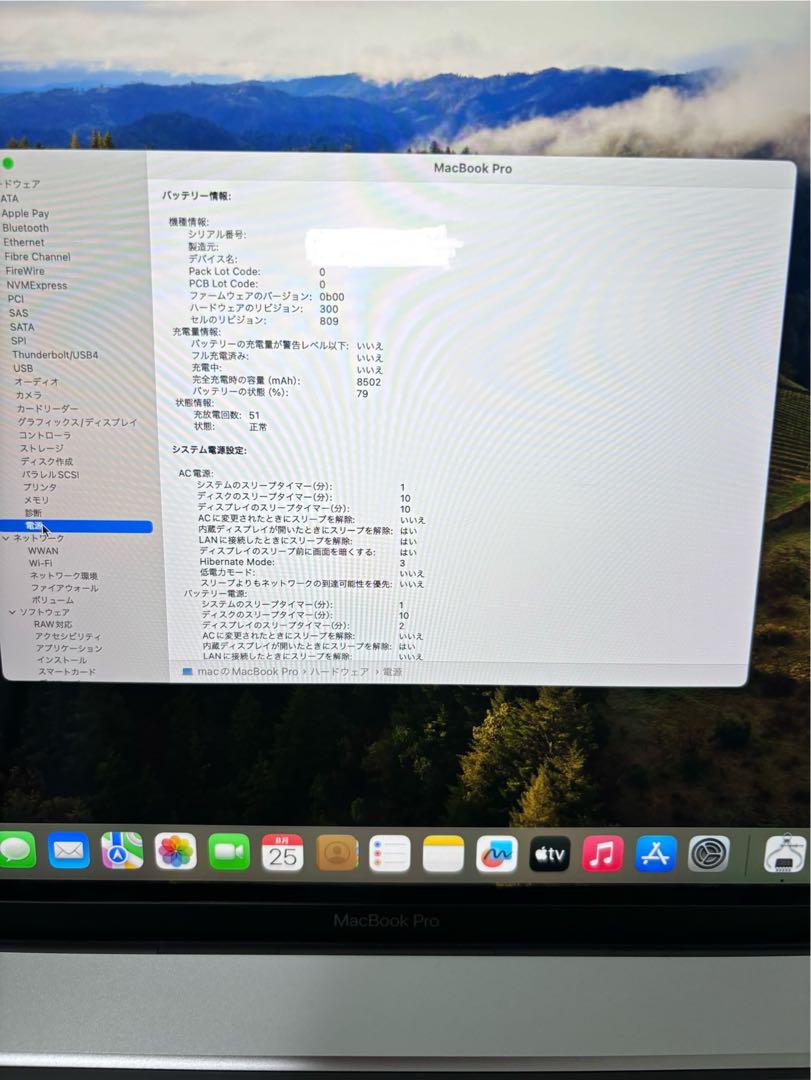Screen dimensions: 811x1080
Task: Click the Hibernate Mode value 3
Action: (402, 563)
